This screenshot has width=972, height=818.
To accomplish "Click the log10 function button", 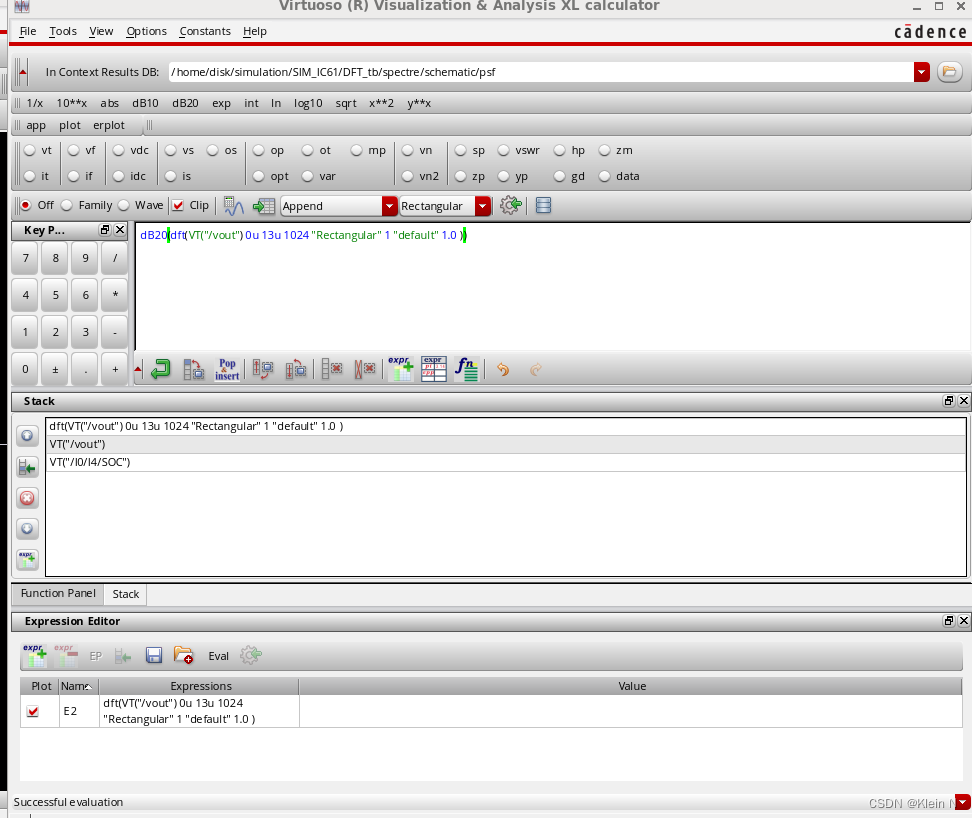I will coord(308,103).
